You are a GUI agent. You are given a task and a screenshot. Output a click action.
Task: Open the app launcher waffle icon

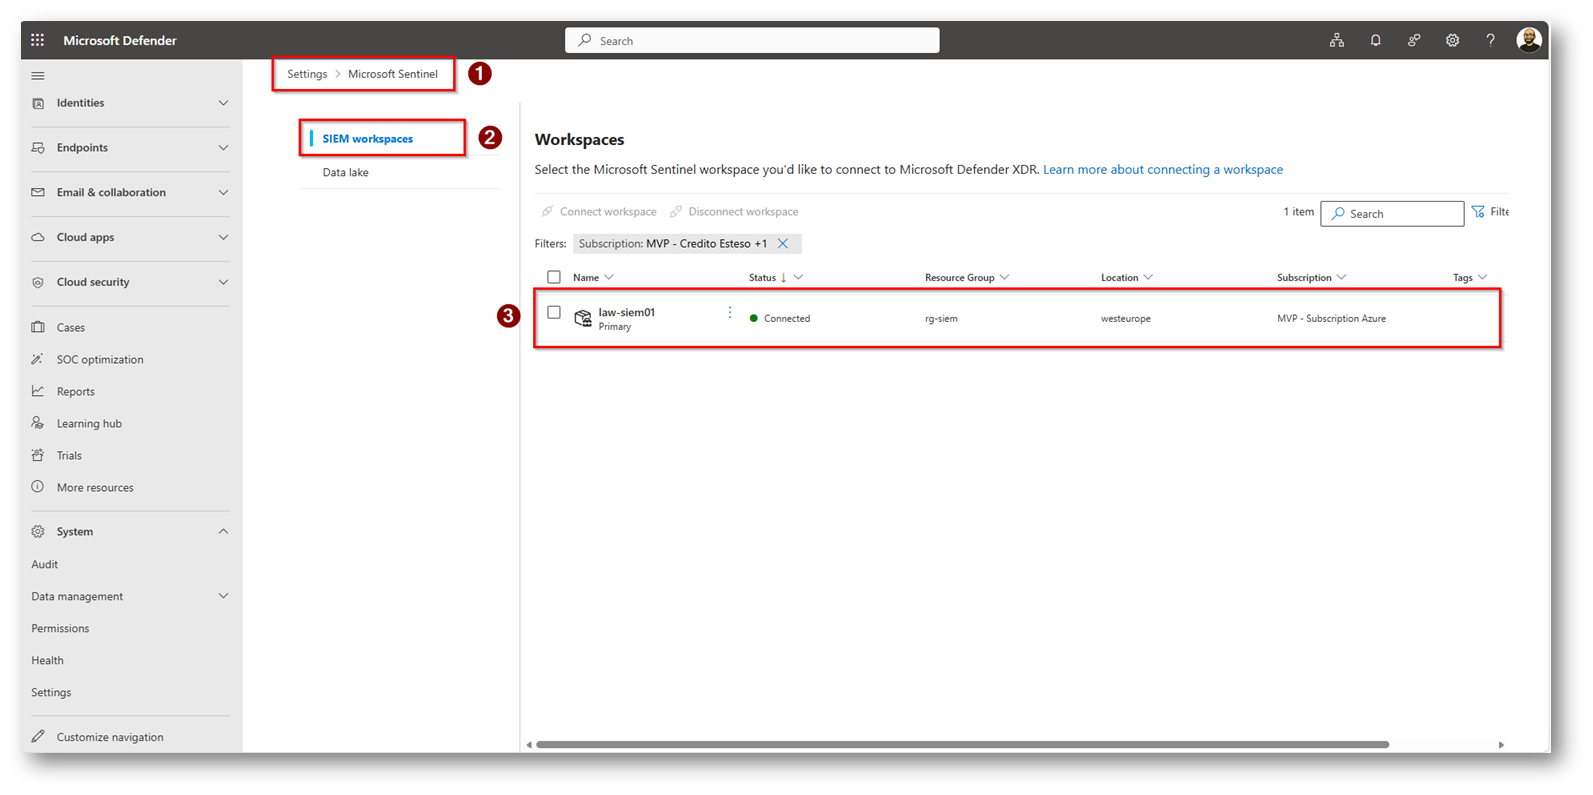coord(37,40)
